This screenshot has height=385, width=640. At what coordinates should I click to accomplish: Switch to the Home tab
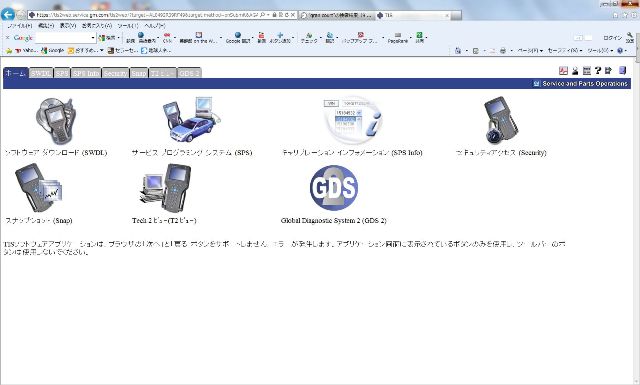[16, 73]
